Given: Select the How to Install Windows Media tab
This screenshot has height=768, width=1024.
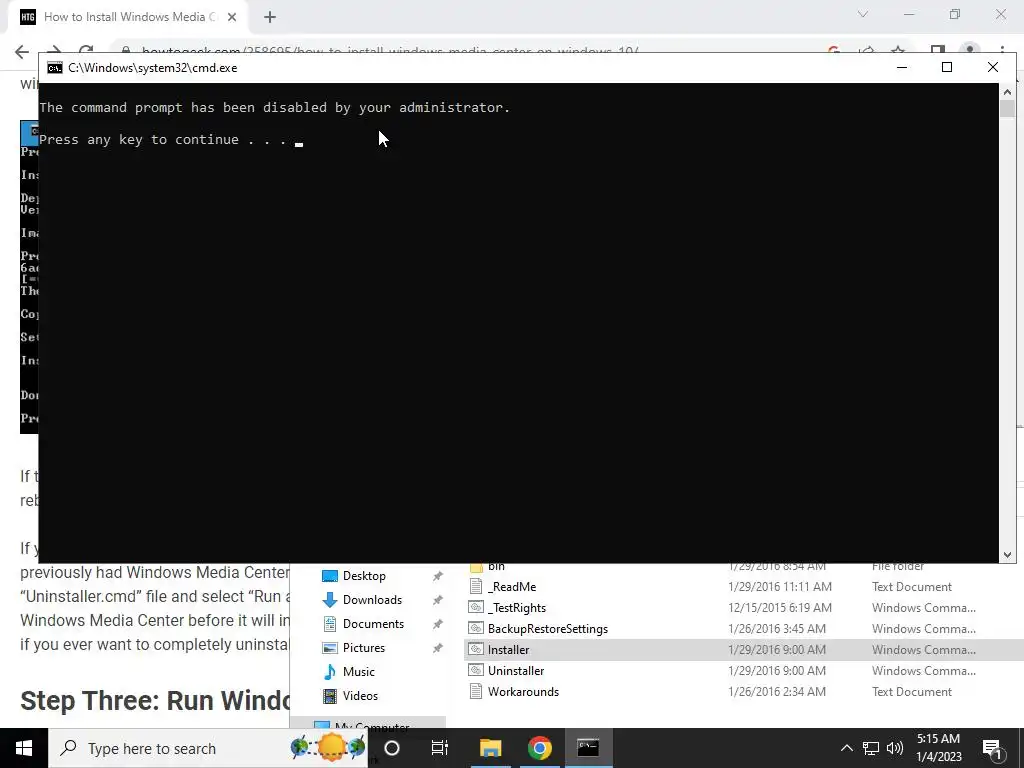Looking at the screenshot, I should pos(127,17).
